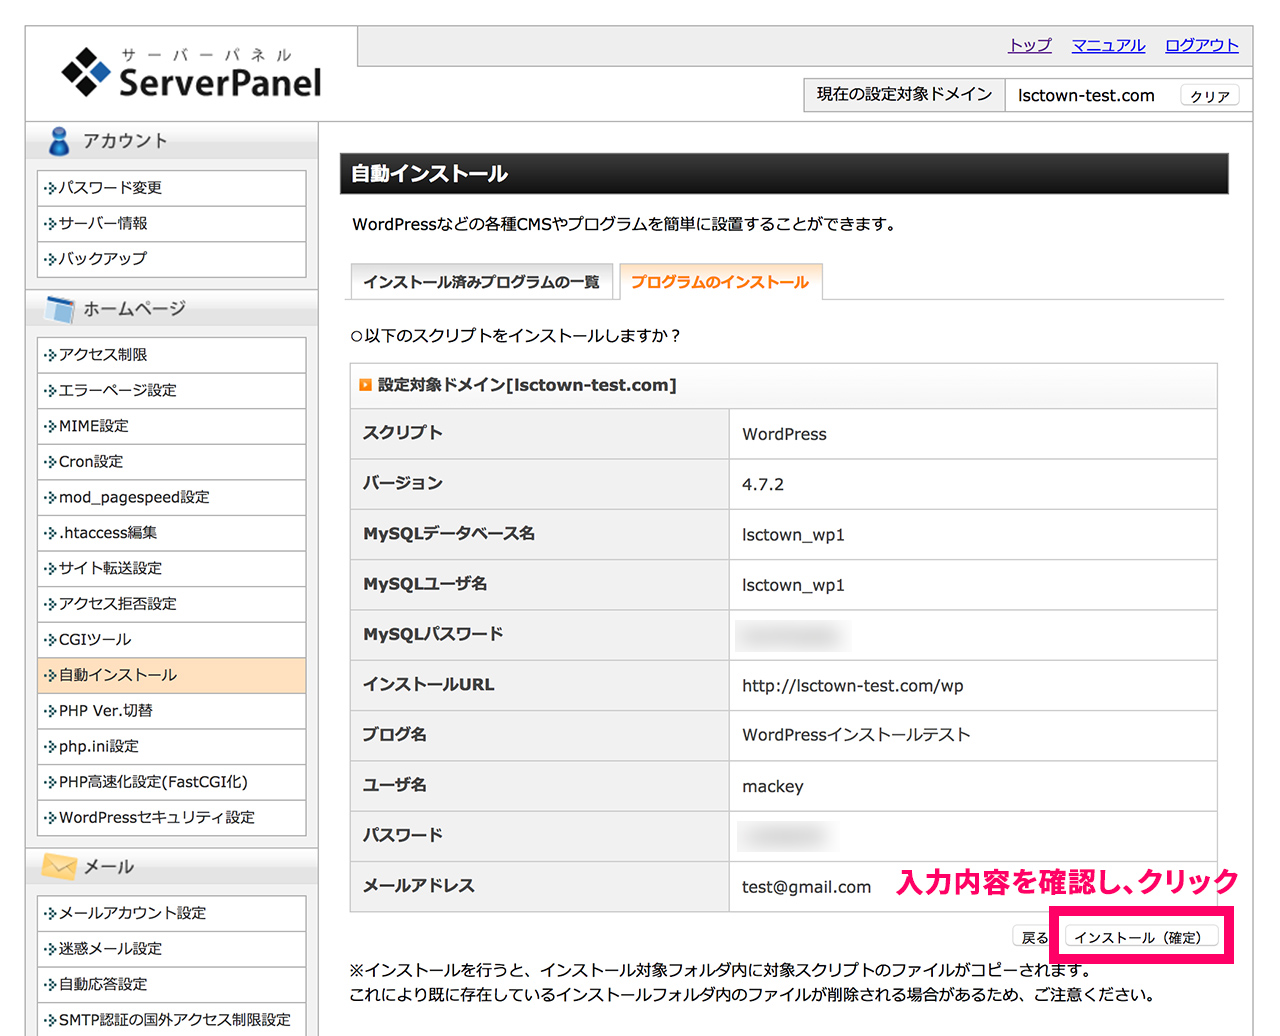This screenshot has width=1280, height=1036.
Task: Click the Mail section envelope icon
Action: point(59,866)
